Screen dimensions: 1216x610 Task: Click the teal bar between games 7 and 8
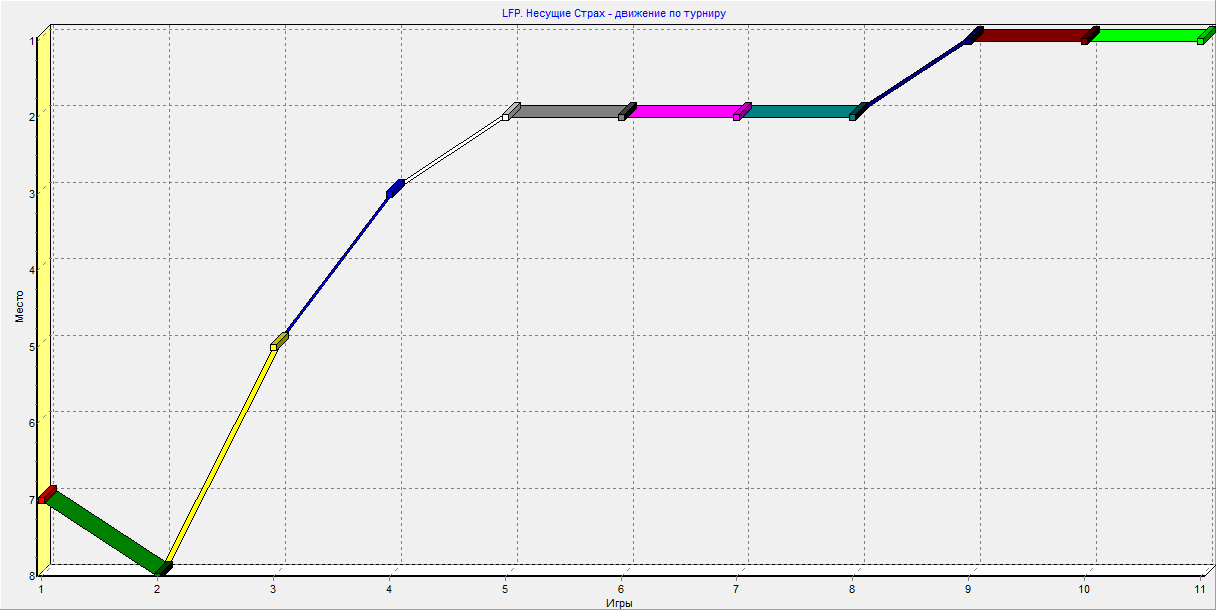tap(799, 111)
